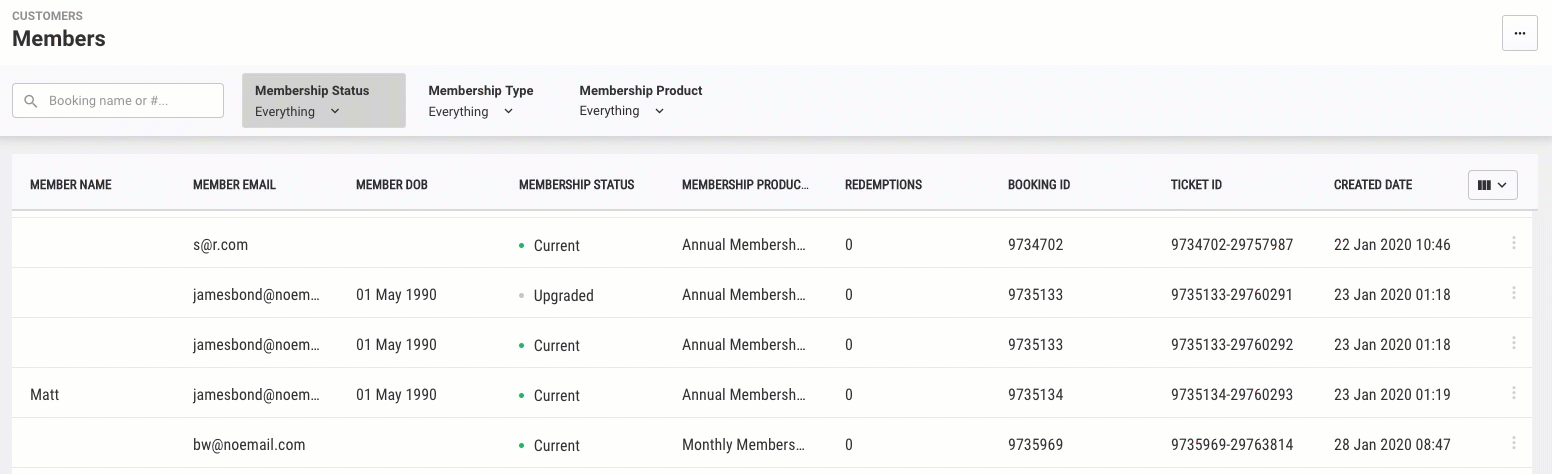Open row actions for bw@noemail.com row
This screenshot has height=474, width=1552.
pos(1513,443)
